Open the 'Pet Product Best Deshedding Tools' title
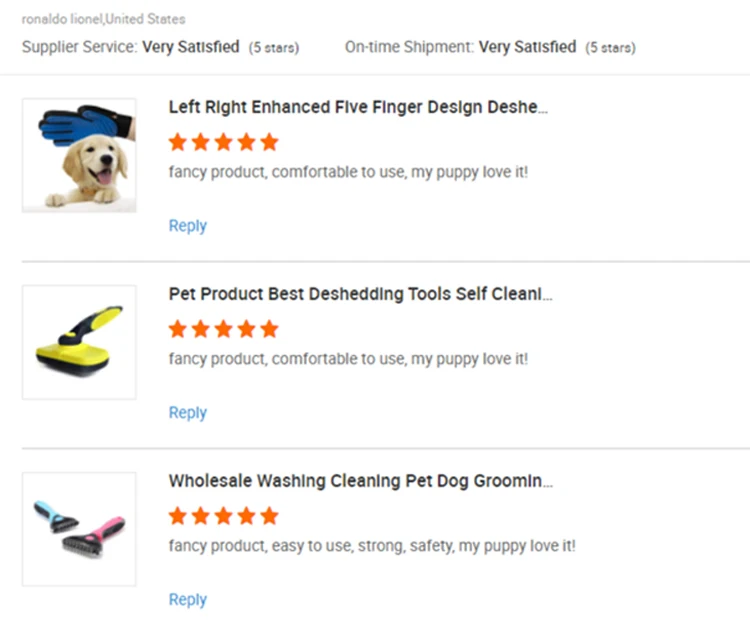This screenshot has width=750, height=634. point(360,294)
